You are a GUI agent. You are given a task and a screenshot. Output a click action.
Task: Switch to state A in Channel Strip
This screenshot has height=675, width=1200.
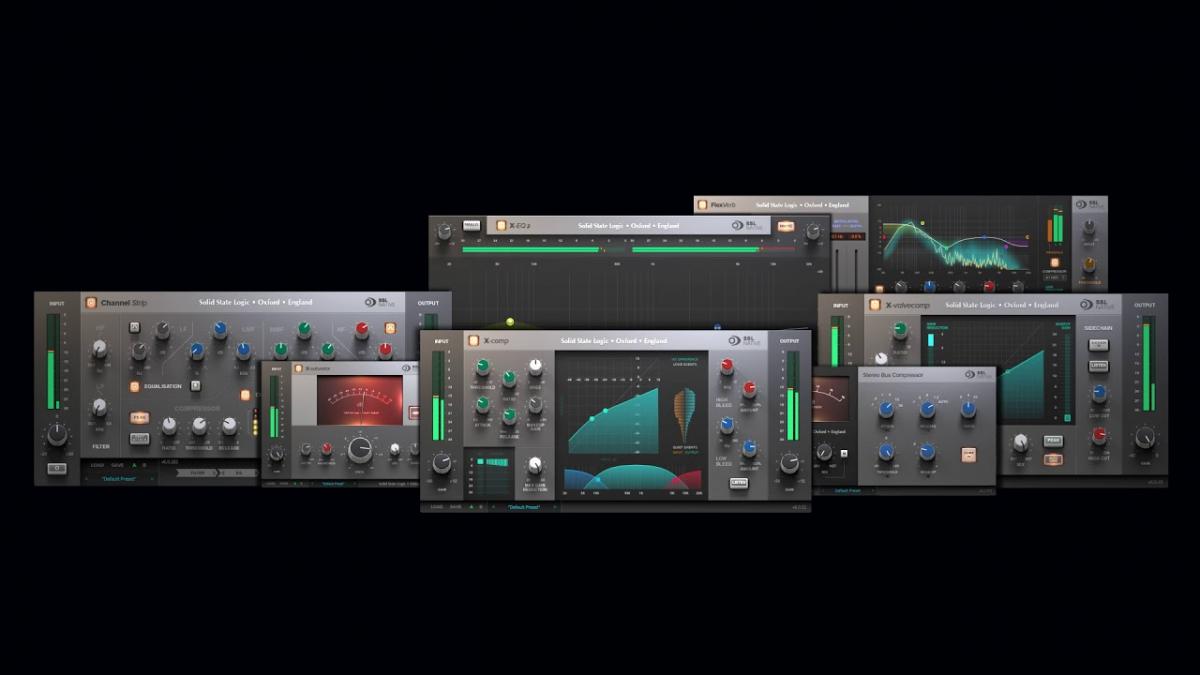[x=136, y=465]
